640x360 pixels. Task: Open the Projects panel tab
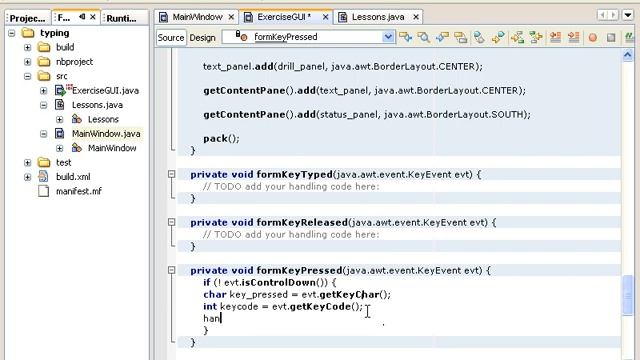[27, 18]
